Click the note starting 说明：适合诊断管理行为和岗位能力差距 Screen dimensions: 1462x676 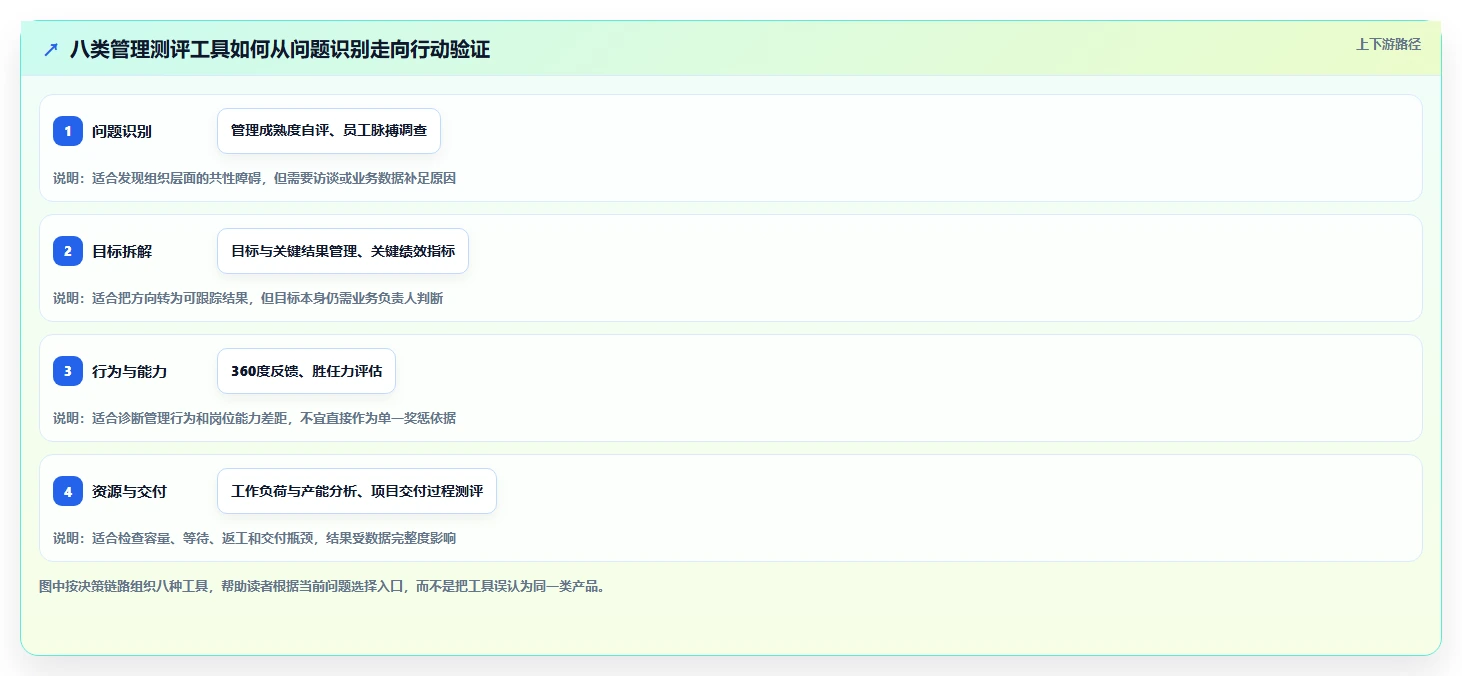coord(254,418)
